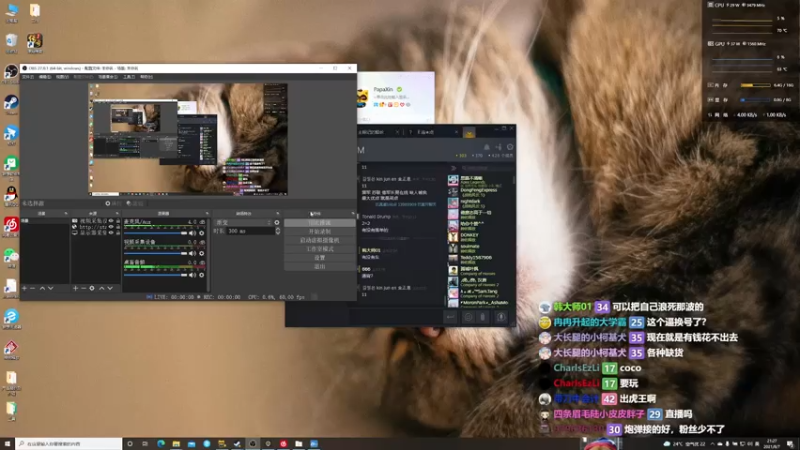Lock the http:// browser source
The image size is (800, 450).
click(118, 227)
